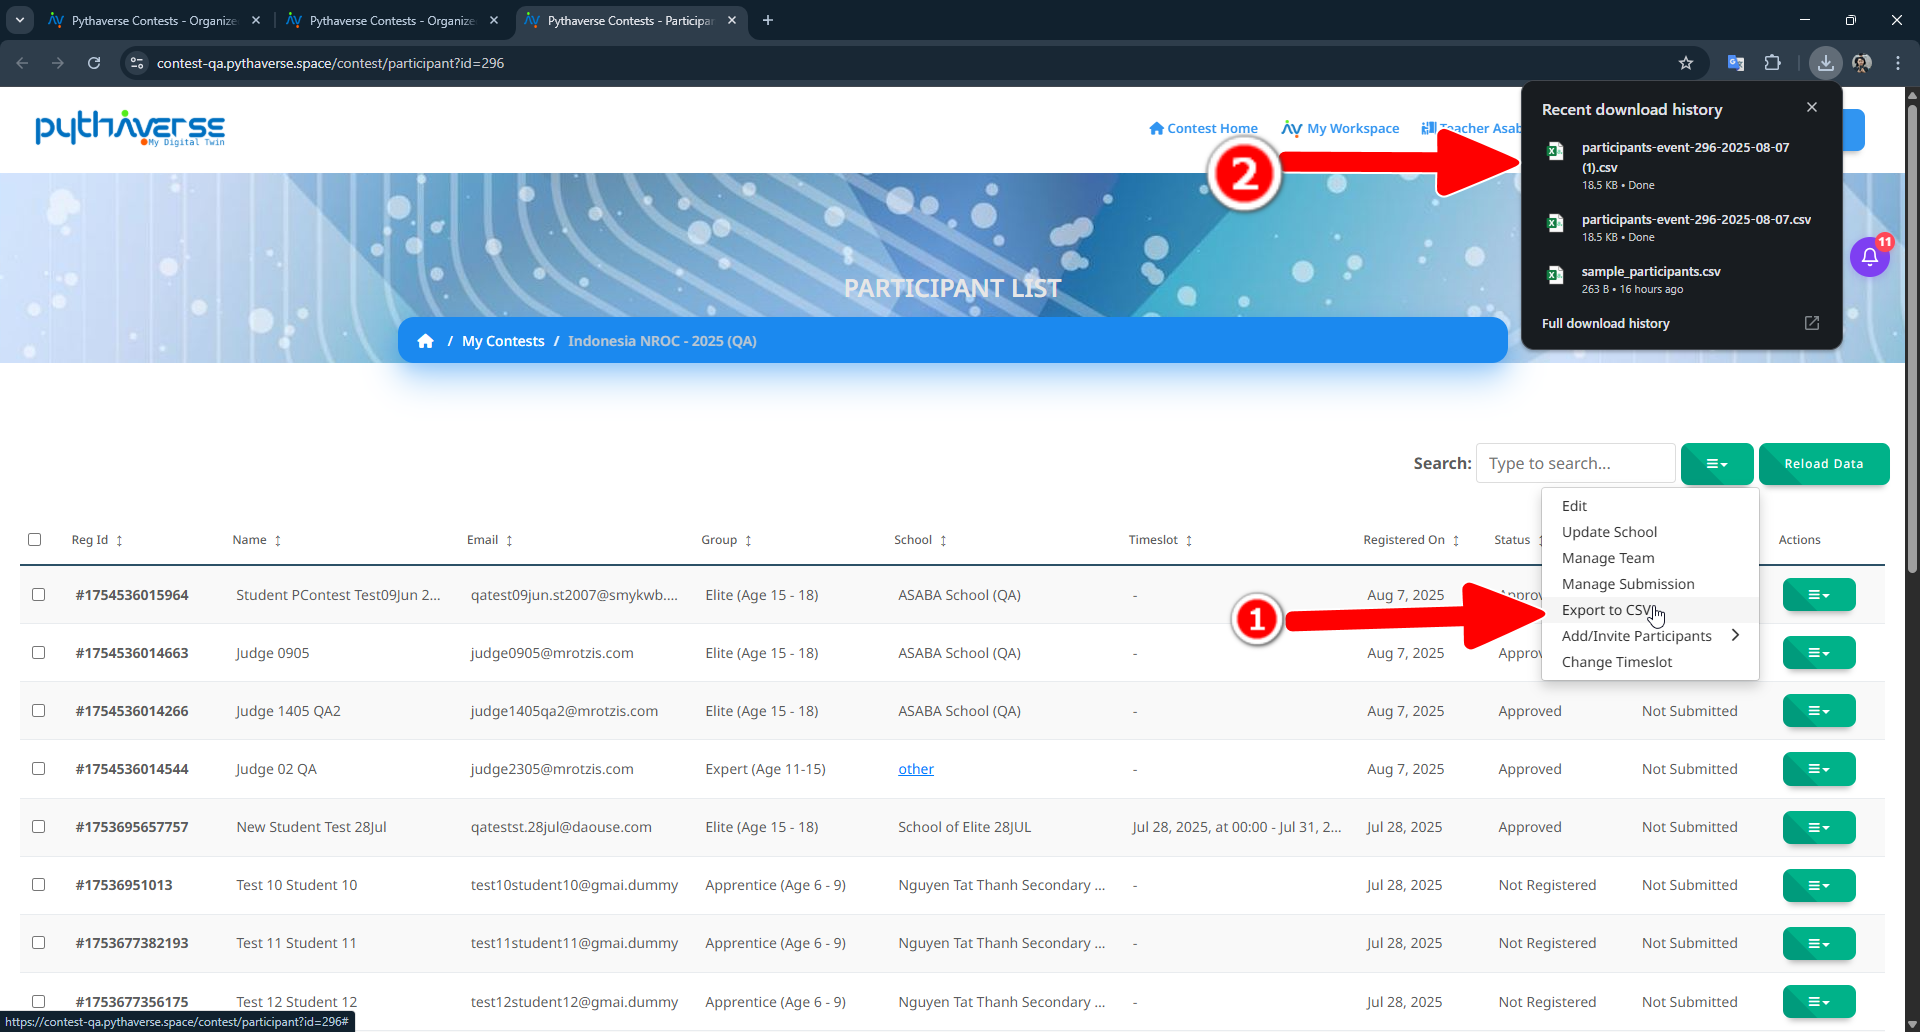The height and width of the screenshot is (1032, 1920).
Task: Open Chrome downloads icon
Action: tap(1825, 63)
